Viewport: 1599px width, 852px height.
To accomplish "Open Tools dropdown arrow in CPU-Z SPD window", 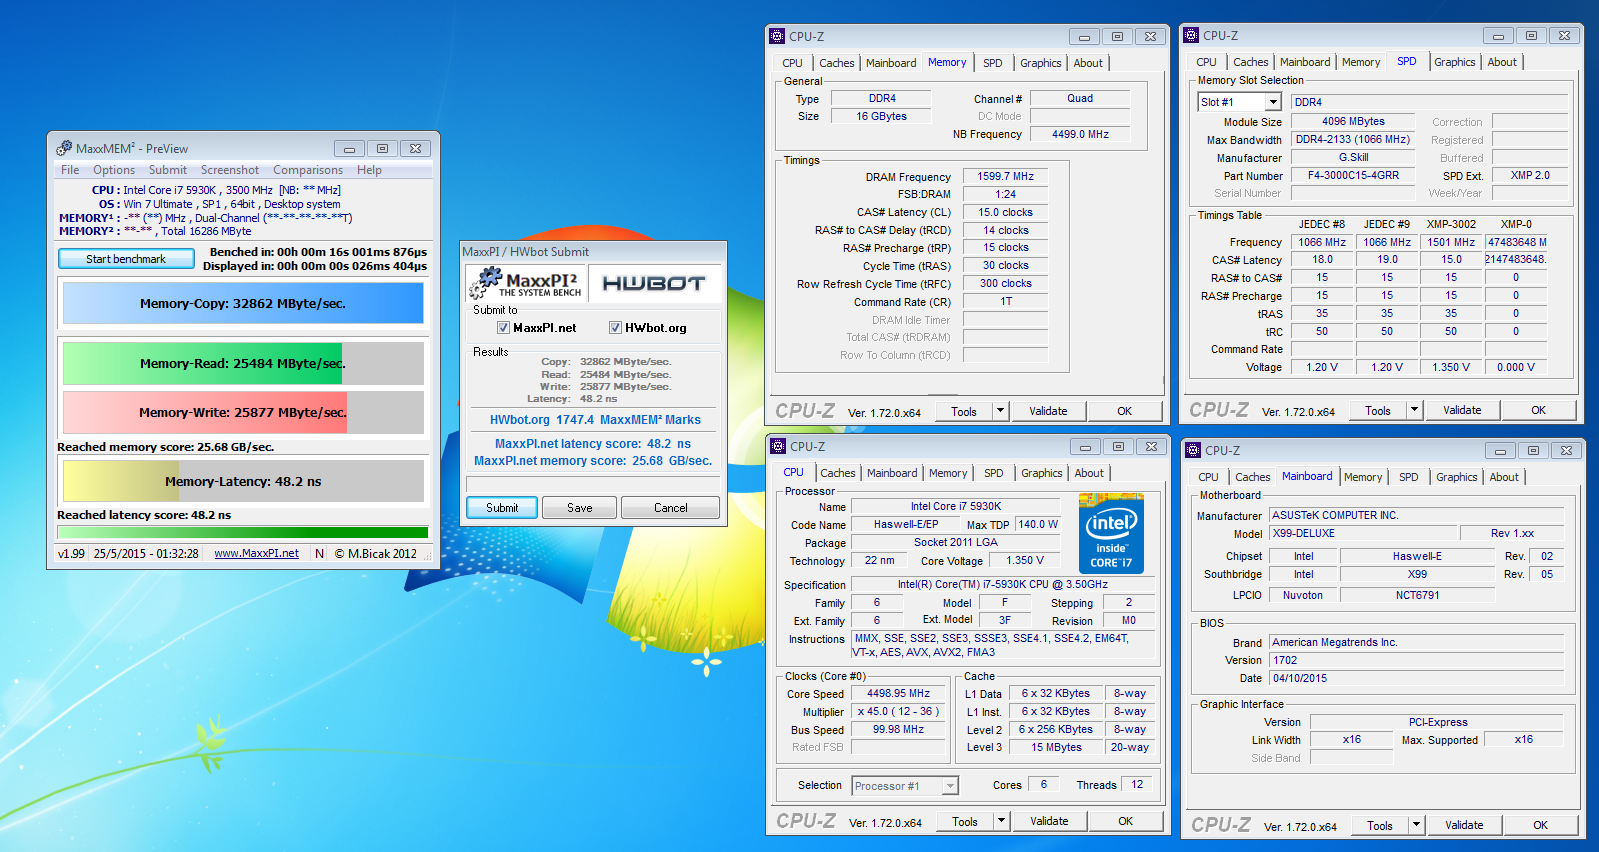I will click(1414, 410).
